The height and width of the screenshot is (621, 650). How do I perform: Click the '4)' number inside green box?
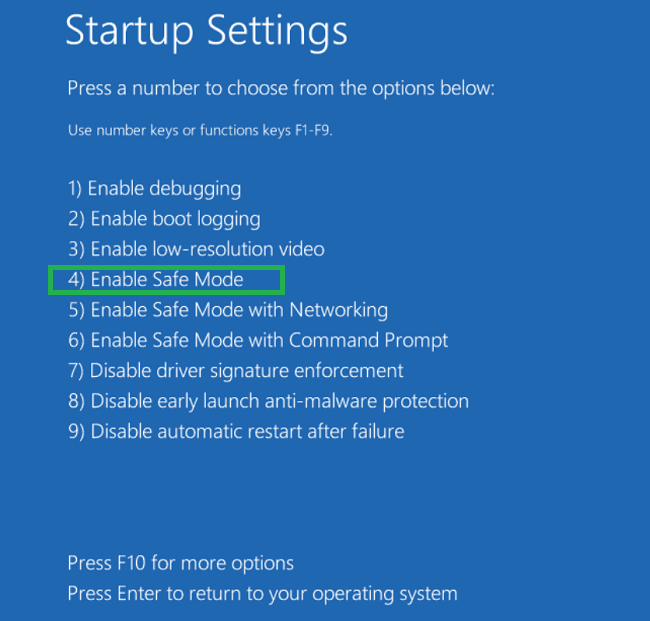[x=76, y=280]
